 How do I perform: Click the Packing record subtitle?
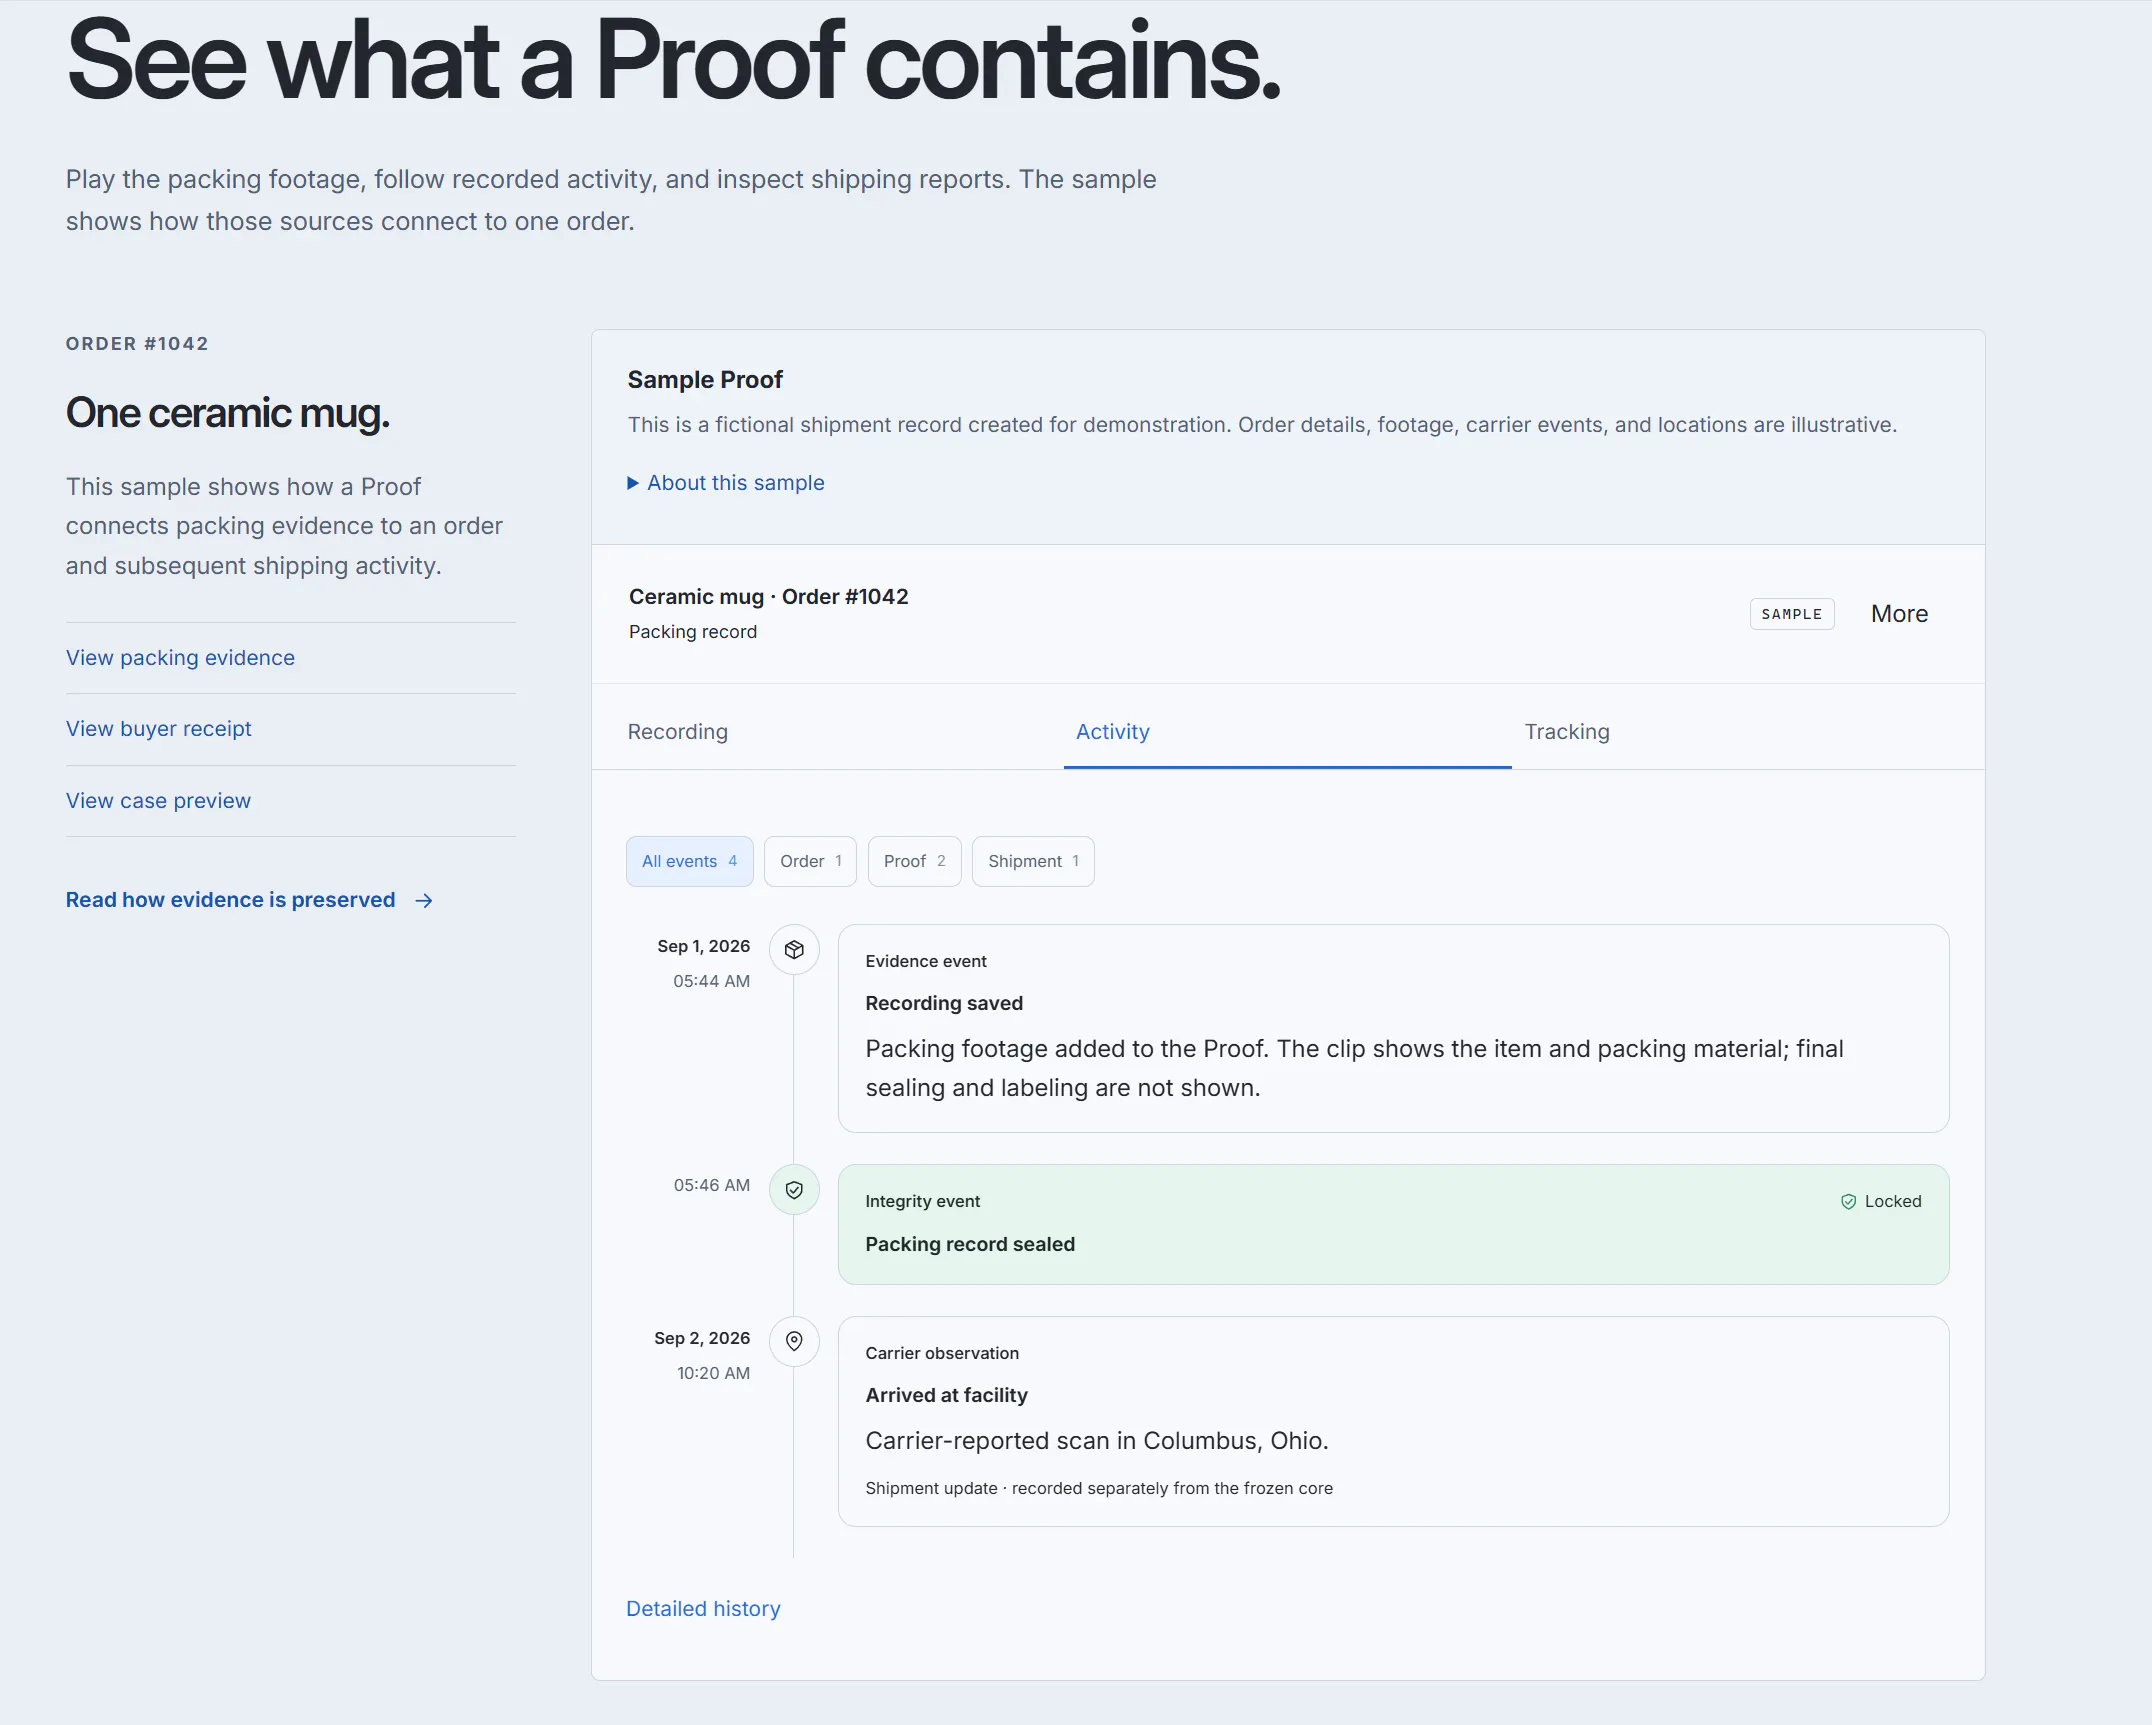(x=693, y=632)
